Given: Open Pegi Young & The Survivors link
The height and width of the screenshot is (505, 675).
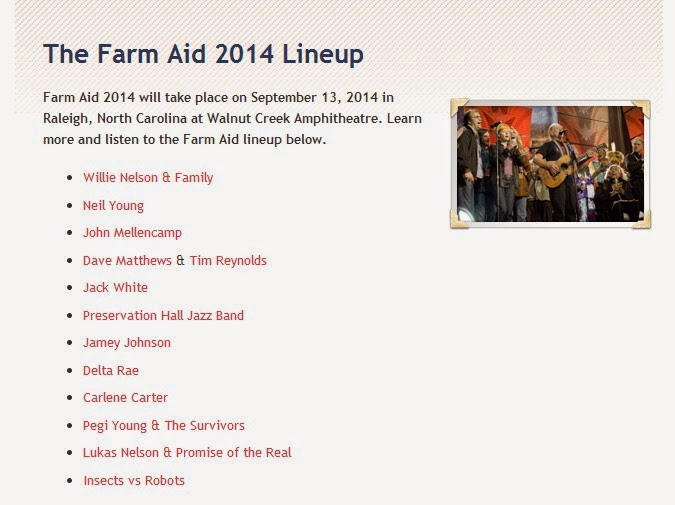Looking at the screenshot, I should click(164, 426).
